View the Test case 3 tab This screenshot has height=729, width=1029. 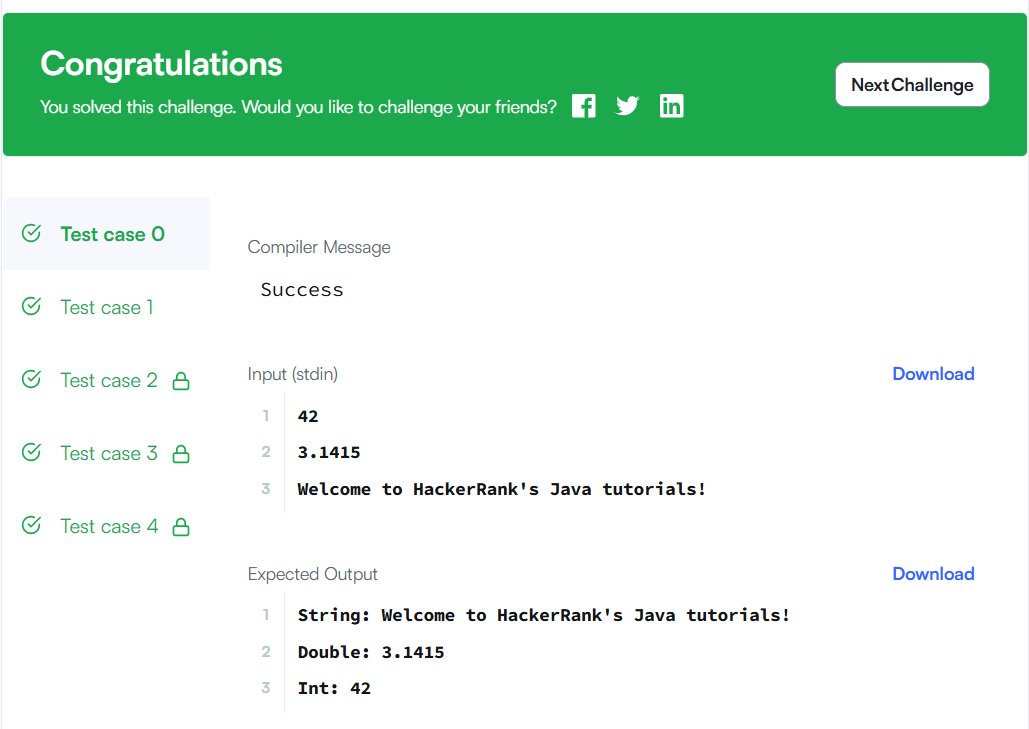pyautogui.click(x=107, y=453)
